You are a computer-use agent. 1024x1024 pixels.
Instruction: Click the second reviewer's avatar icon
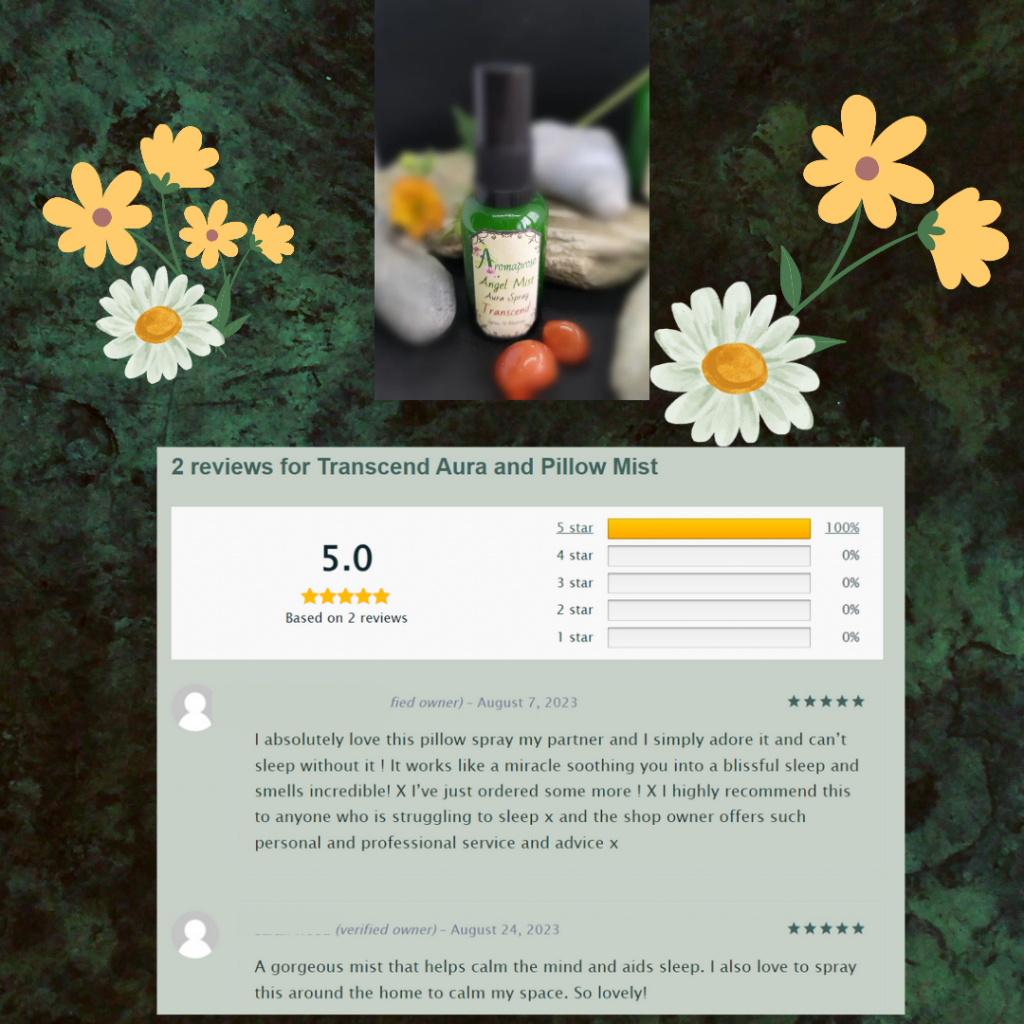[195, 935]
